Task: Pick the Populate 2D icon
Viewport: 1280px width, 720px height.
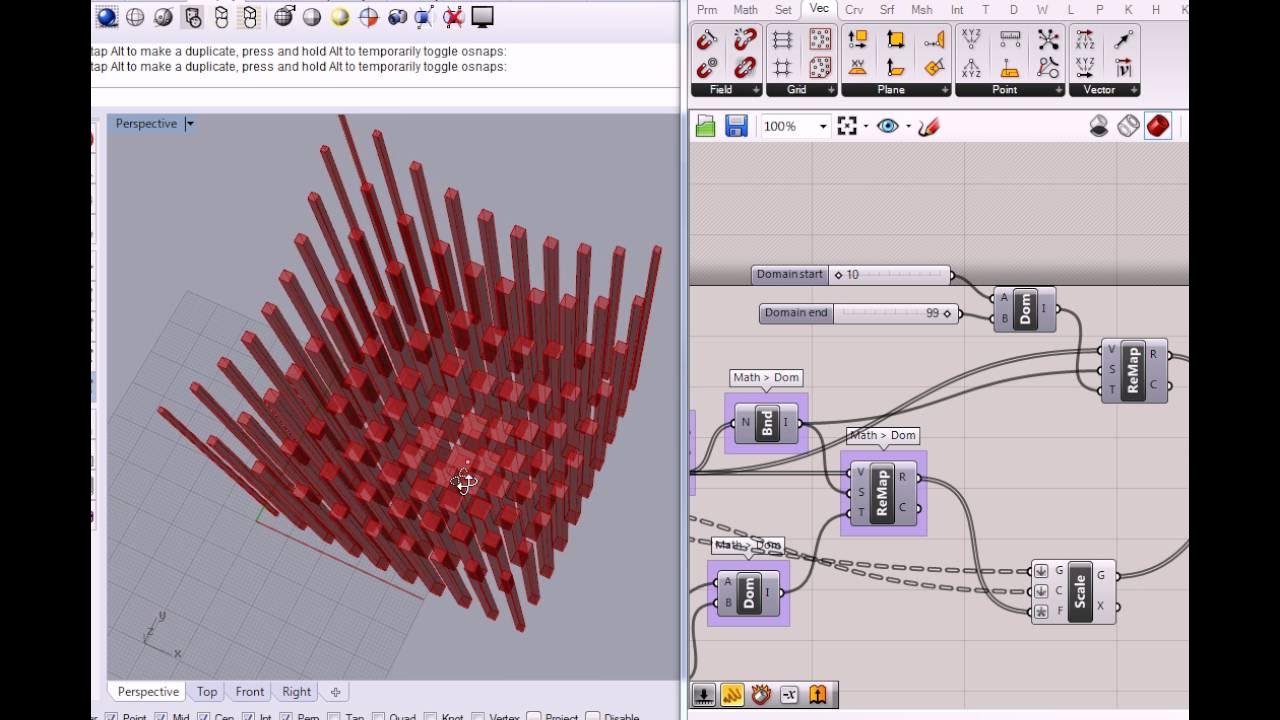Action: 820,40
